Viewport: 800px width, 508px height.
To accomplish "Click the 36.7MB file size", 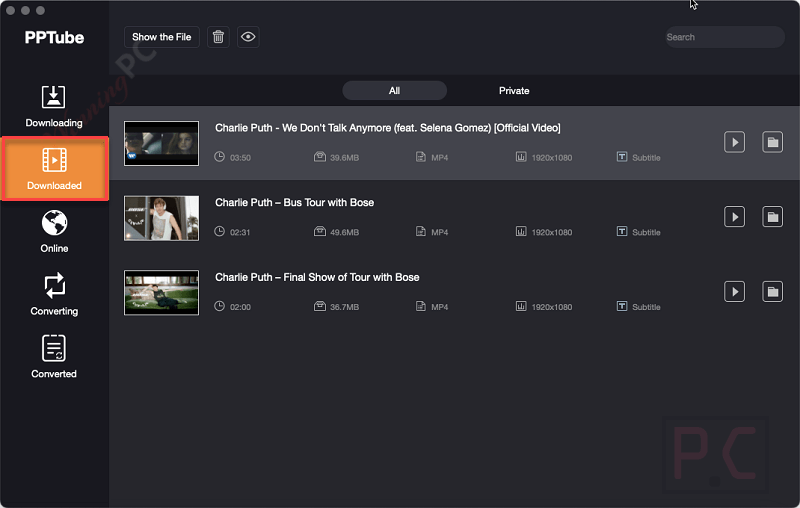I will click(x=344, y=307).
